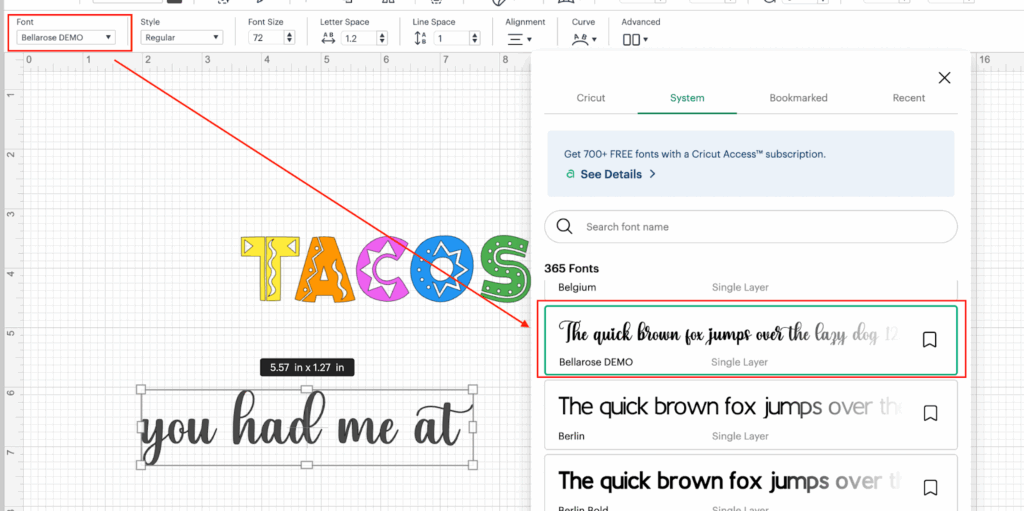Image resolution: width=1024 pixels, height=511 pixels.
Task: Bookmark the Berlin Bold font
Action: coord(929,487)
